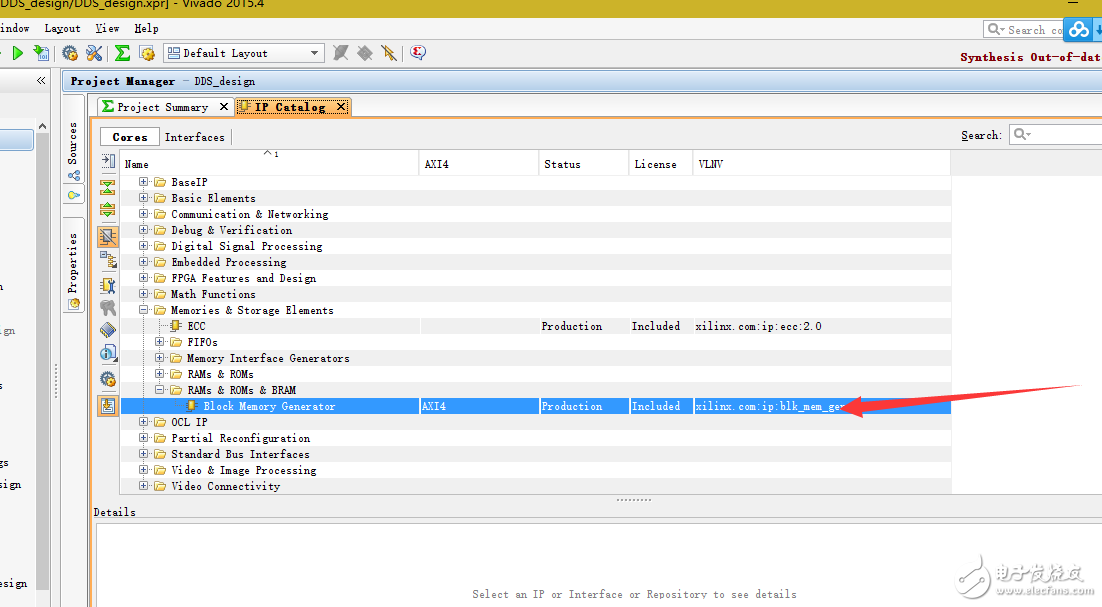The width and height of the screenshot is (1102, 607).
Task: Select the Run Synthesis Sigma icon
Action: (121, 54)
